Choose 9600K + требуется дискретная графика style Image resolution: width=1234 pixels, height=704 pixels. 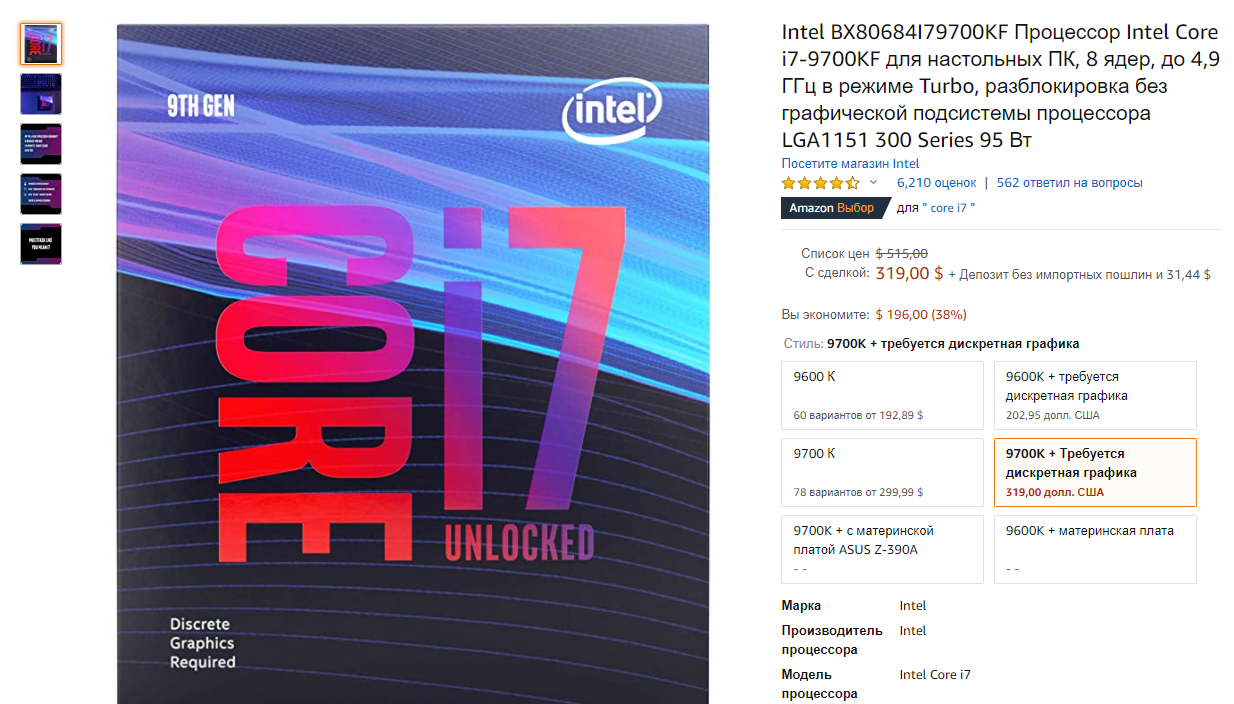(x=1095, y=396)
